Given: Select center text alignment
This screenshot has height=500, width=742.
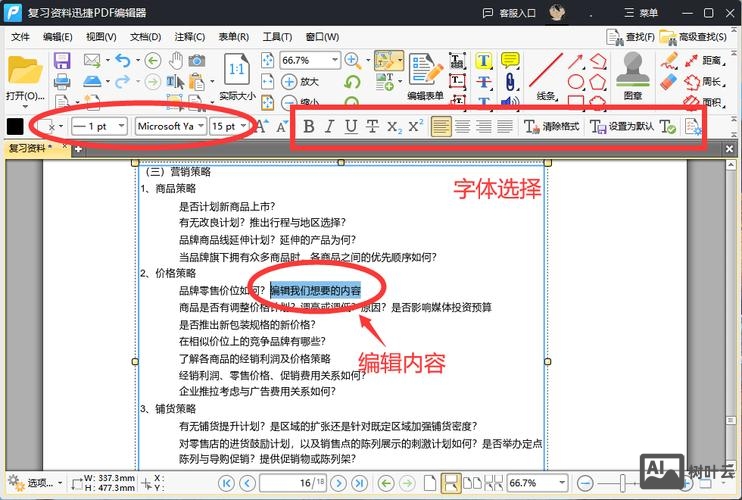Looking at the screenshot, I should coord(462,126).
